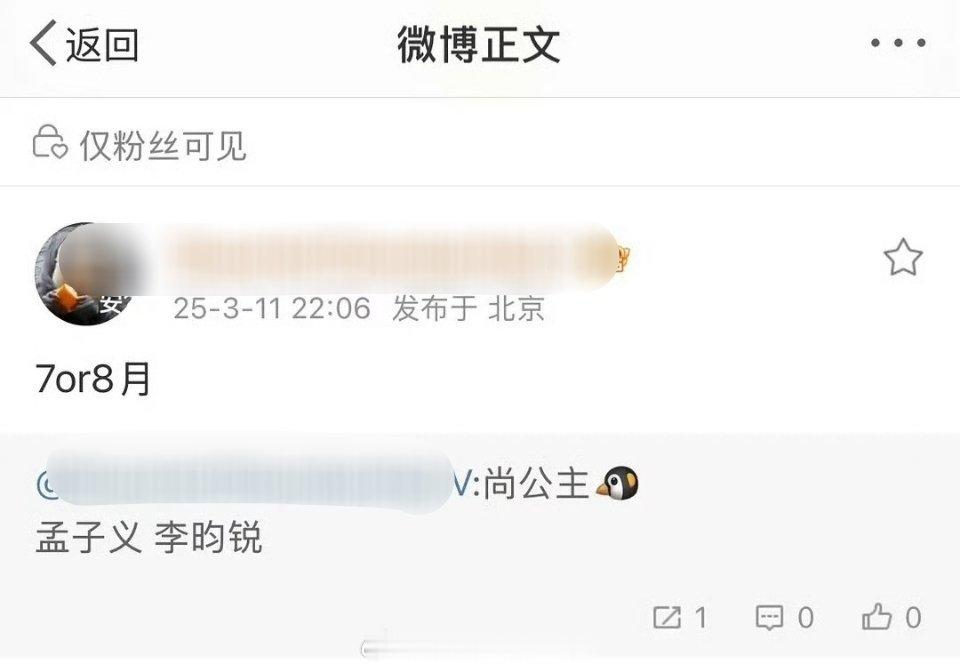
Task: Toggle the thumbs-up like icon
Action: (877, 616)
